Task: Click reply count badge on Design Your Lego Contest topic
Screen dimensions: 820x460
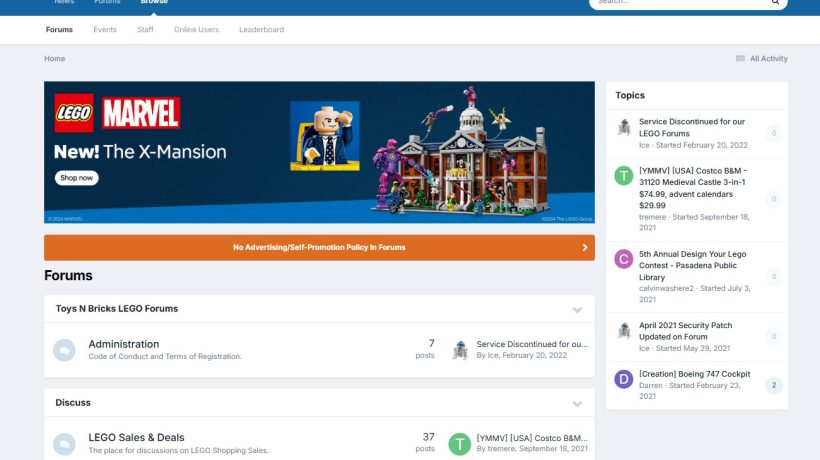Action: 774,277
